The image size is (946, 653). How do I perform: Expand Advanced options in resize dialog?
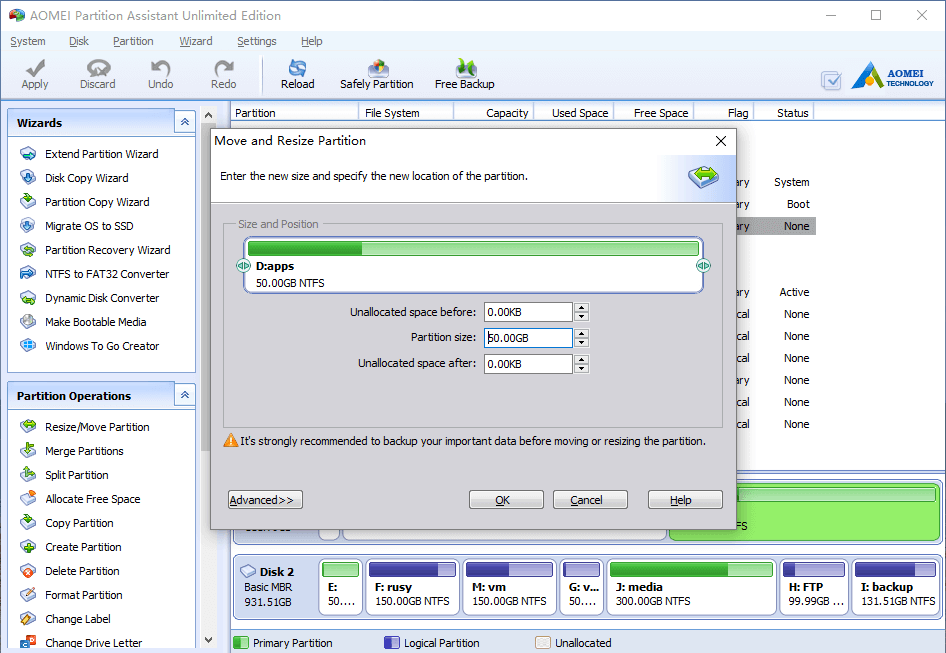tap(265, 500)
